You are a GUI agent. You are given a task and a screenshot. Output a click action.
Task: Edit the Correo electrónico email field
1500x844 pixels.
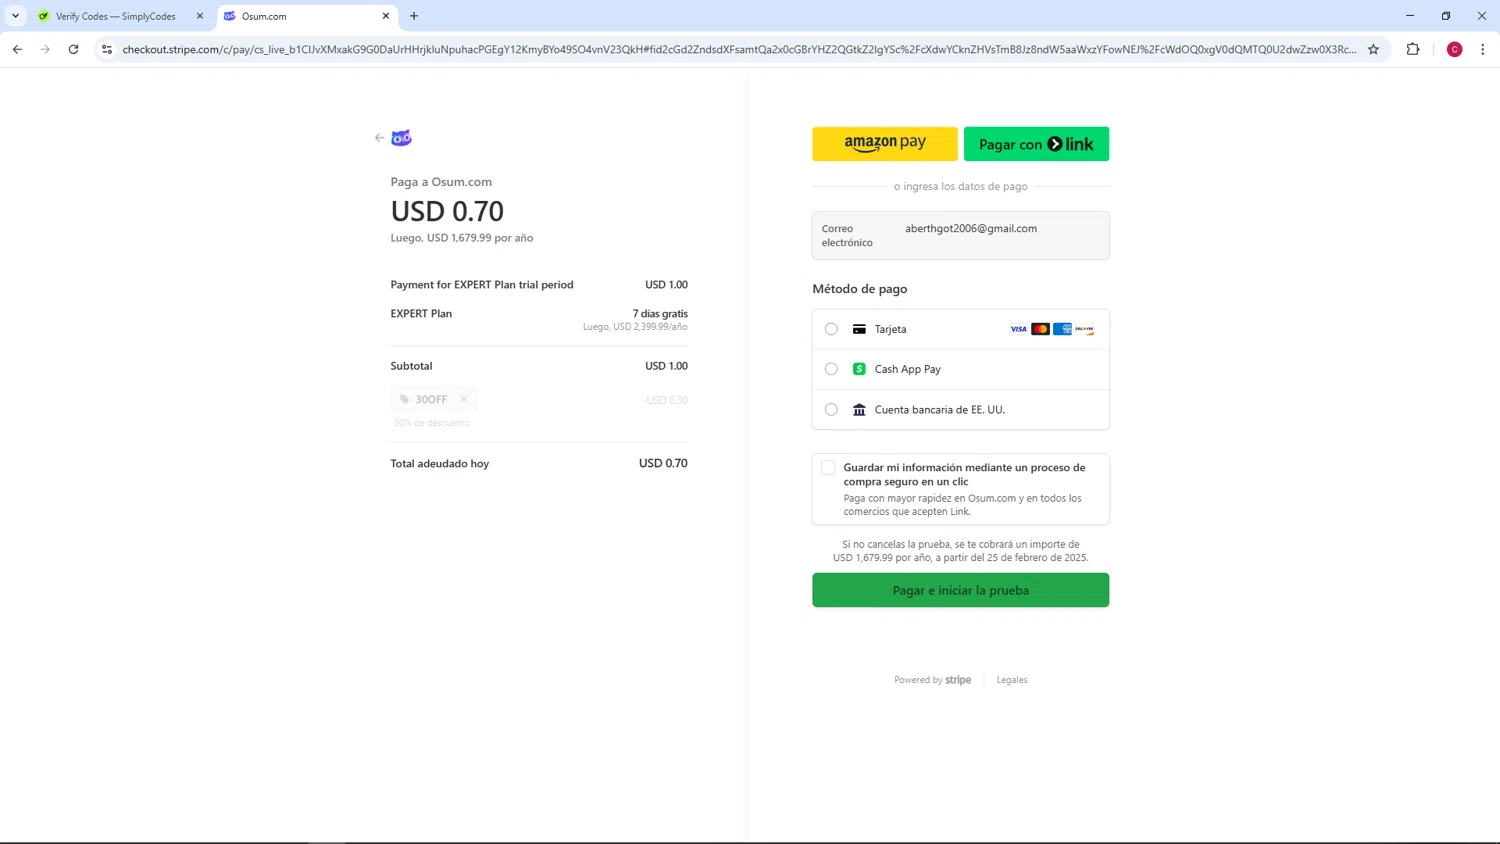[960, 235]
